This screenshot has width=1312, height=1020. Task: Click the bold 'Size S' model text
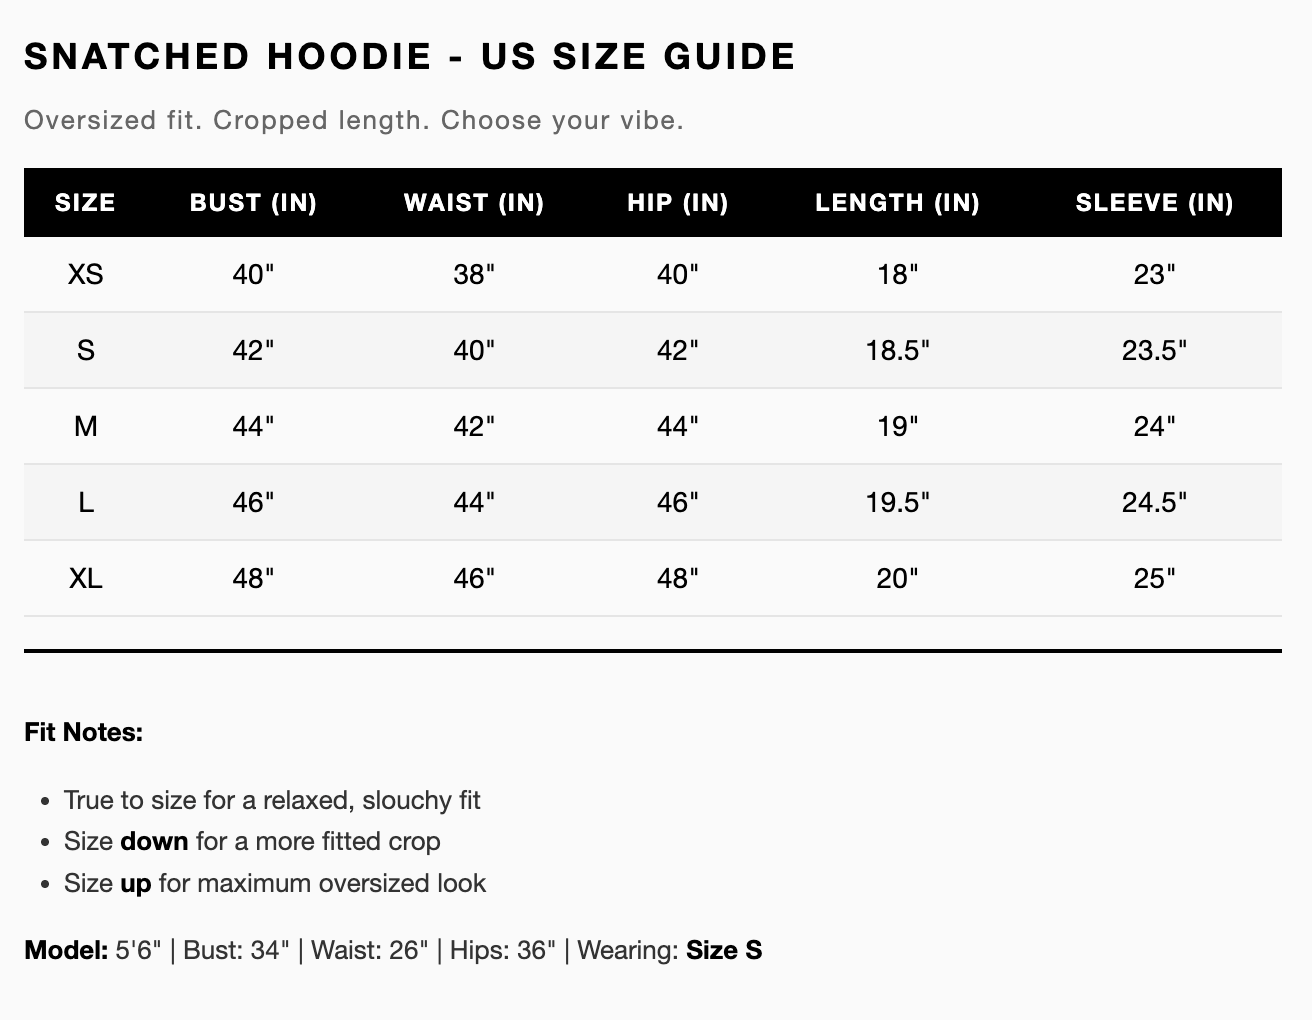(724, 950)
